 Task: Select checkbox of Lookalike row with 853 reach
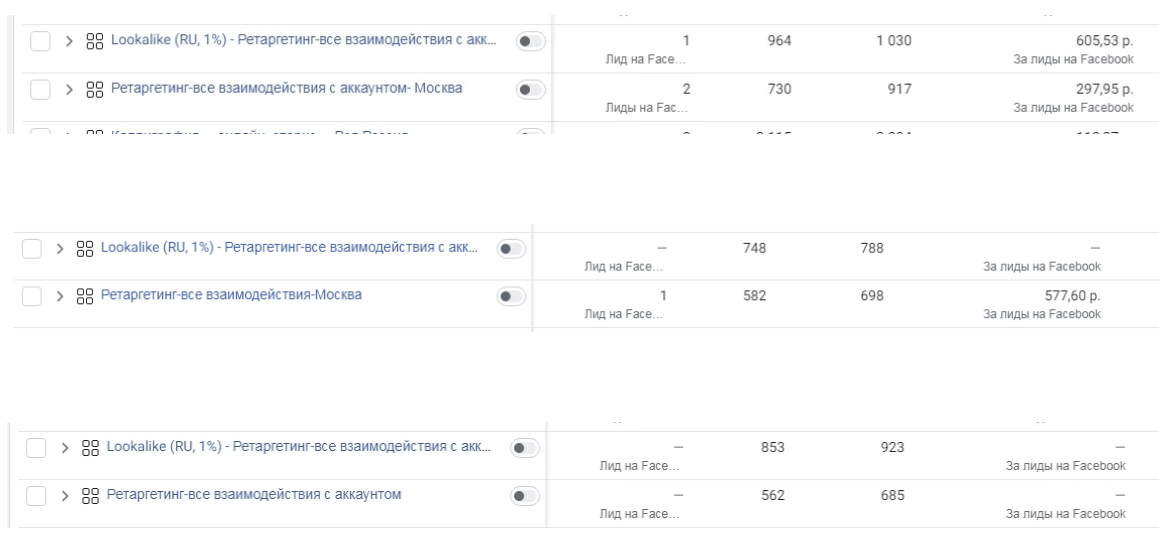(40, 447)
